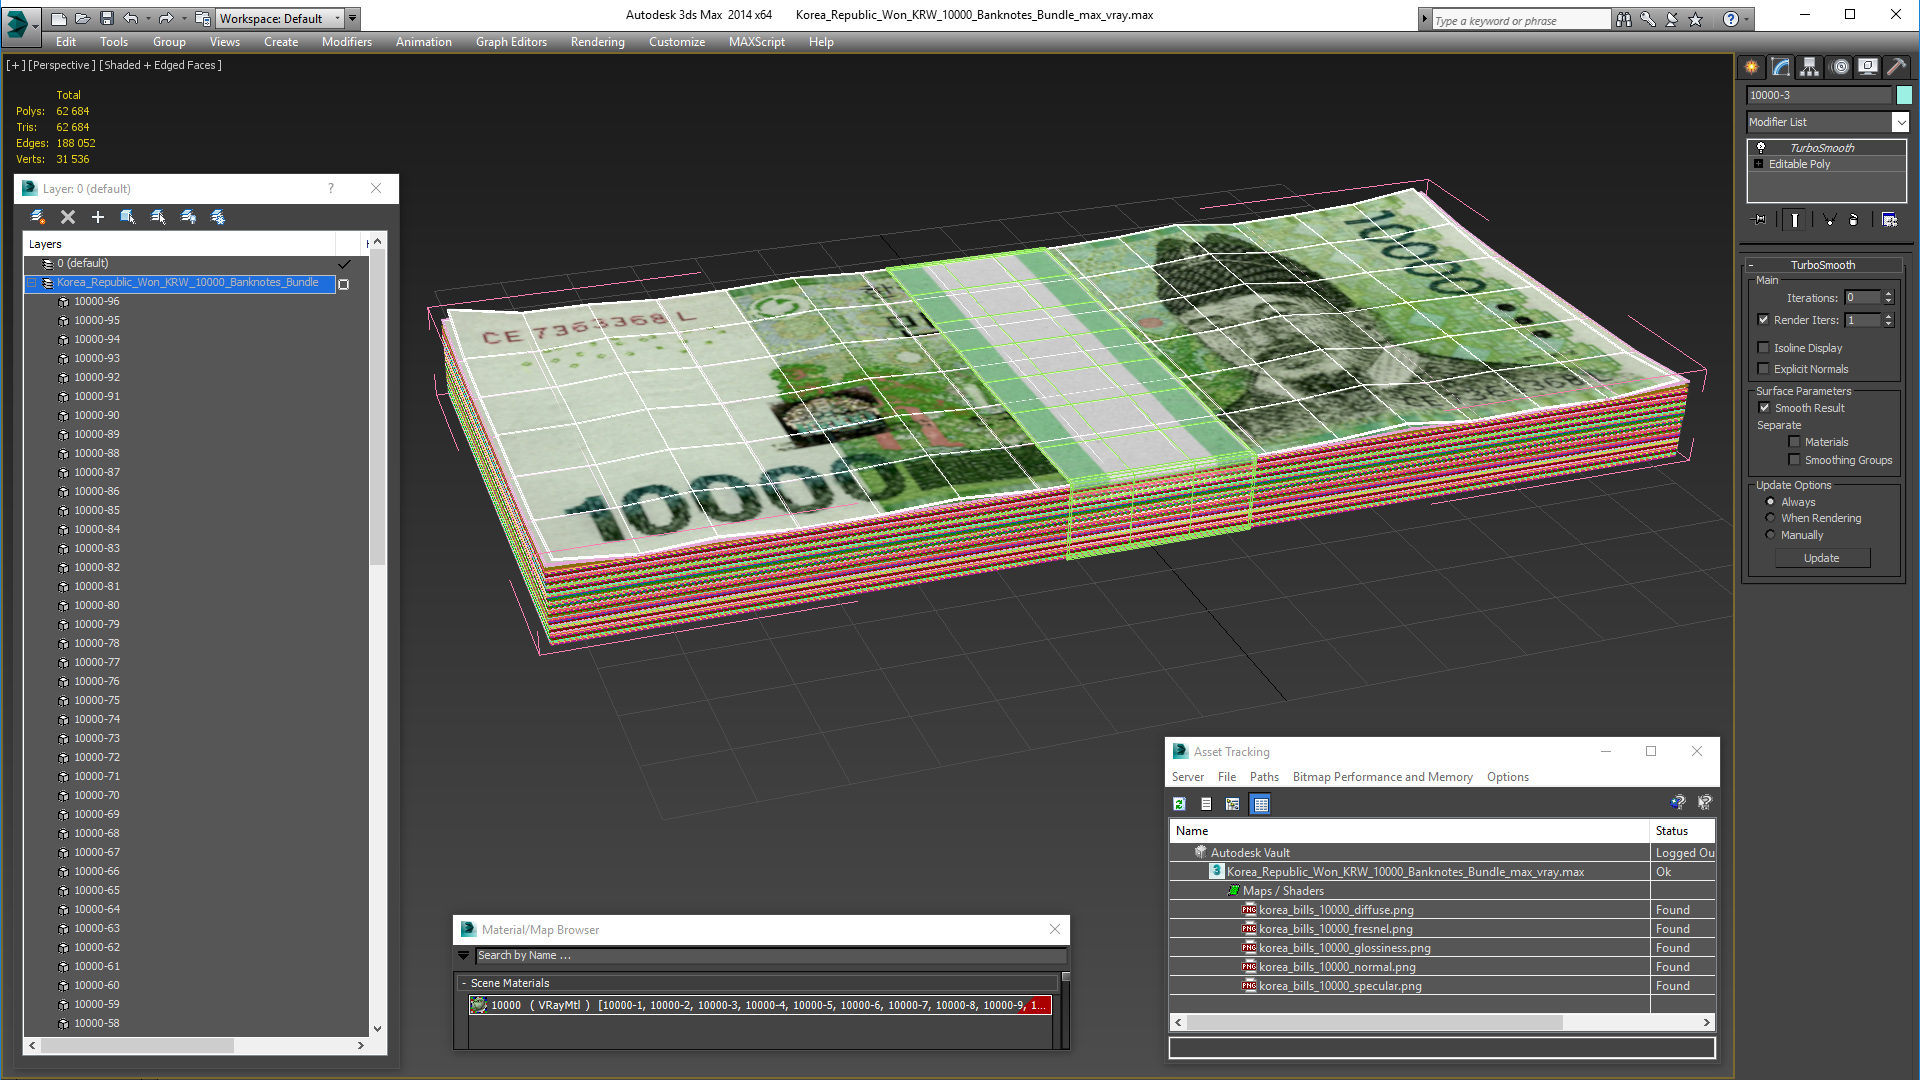Click the Update button
This screenshot has height=1080, width=1920.
[1822, 558]
